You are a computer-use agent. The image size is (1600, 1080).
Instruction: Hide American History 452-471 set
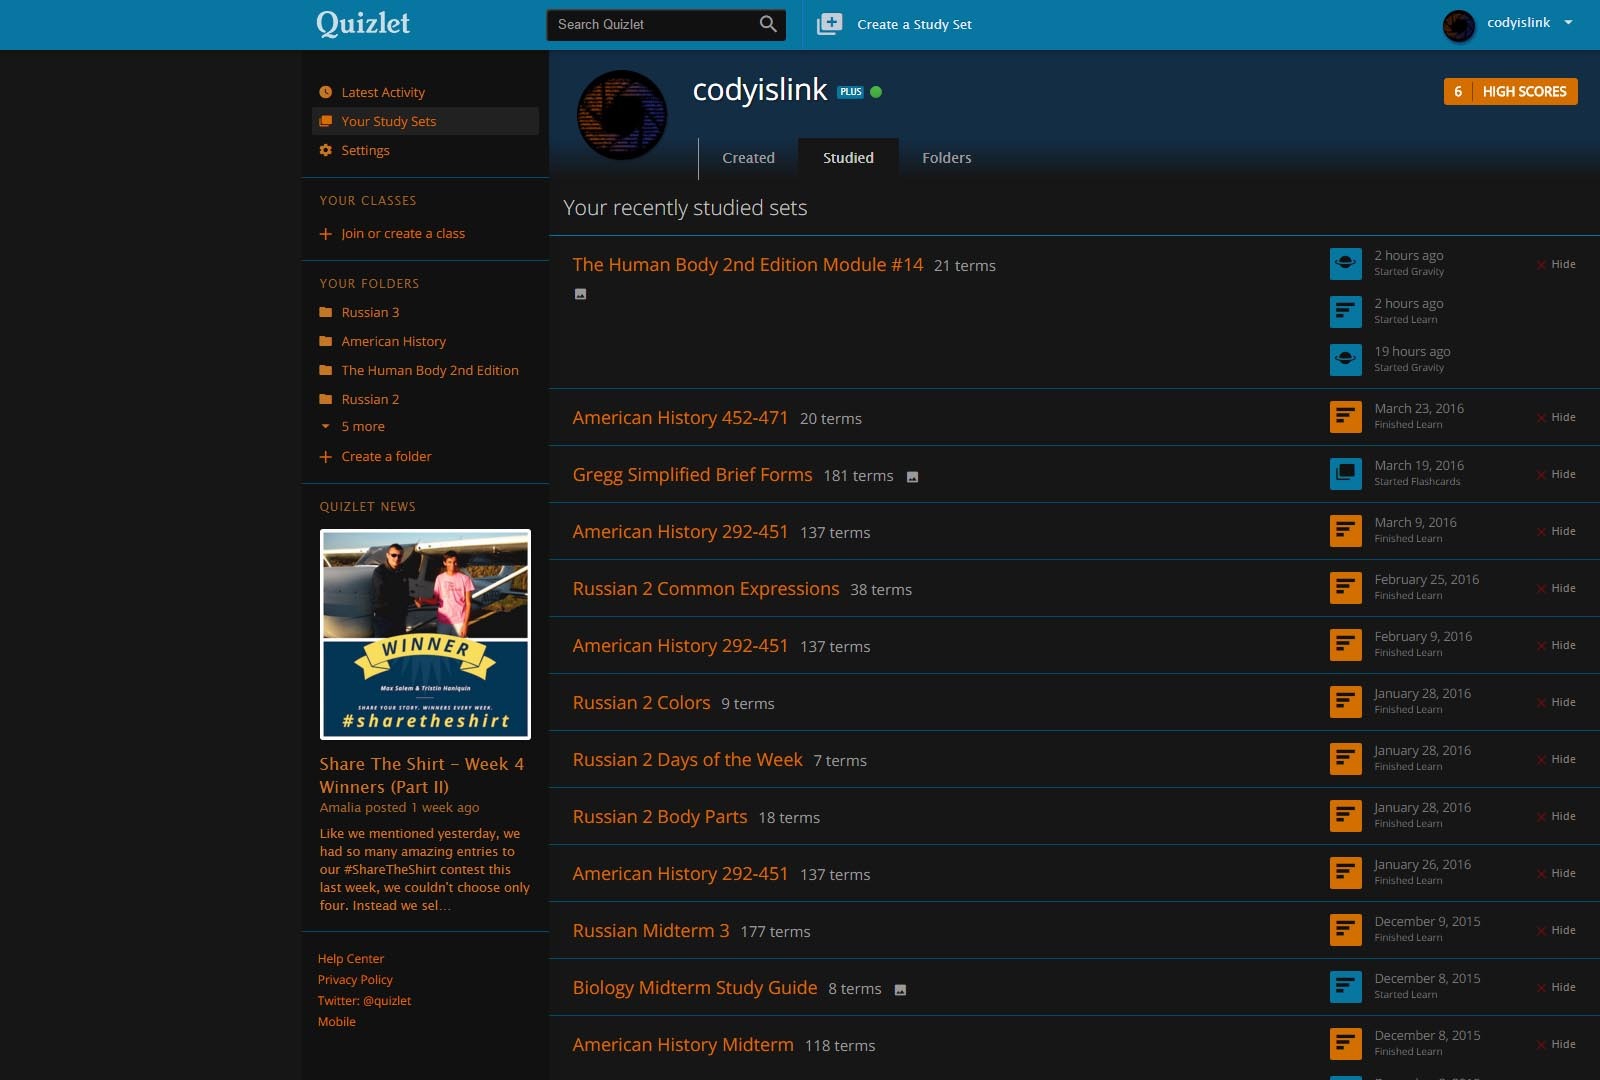[x=1556, y=417]
